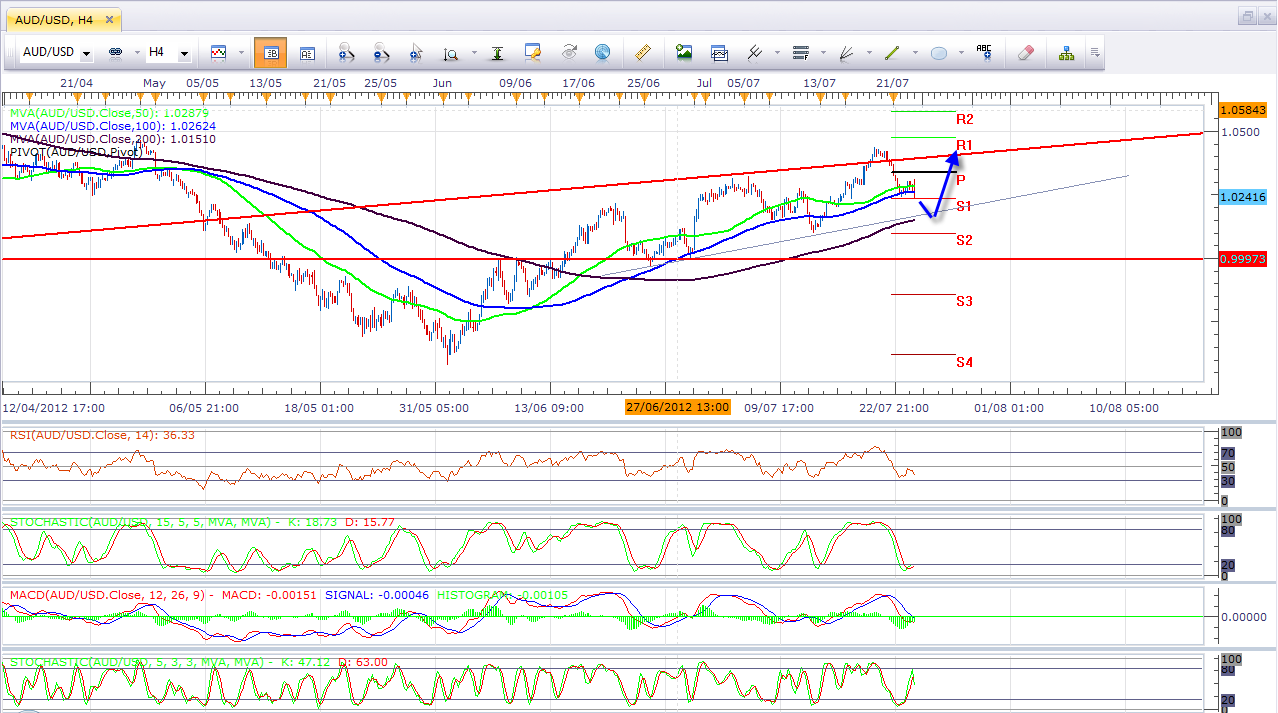Click the chart type candlestick icon

tap(218, 52)
